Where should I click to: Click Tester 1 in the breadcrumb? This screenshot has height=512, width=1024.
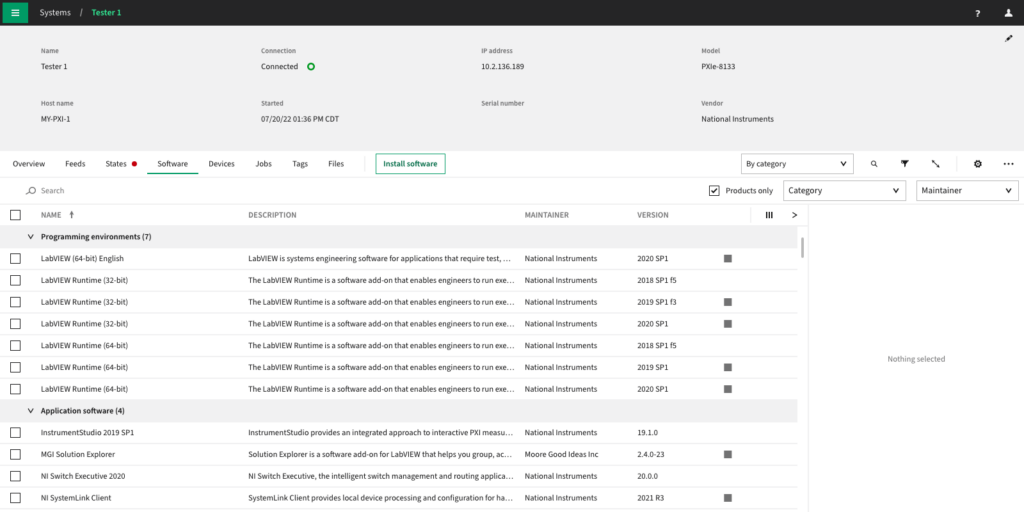tap(106, 12)
